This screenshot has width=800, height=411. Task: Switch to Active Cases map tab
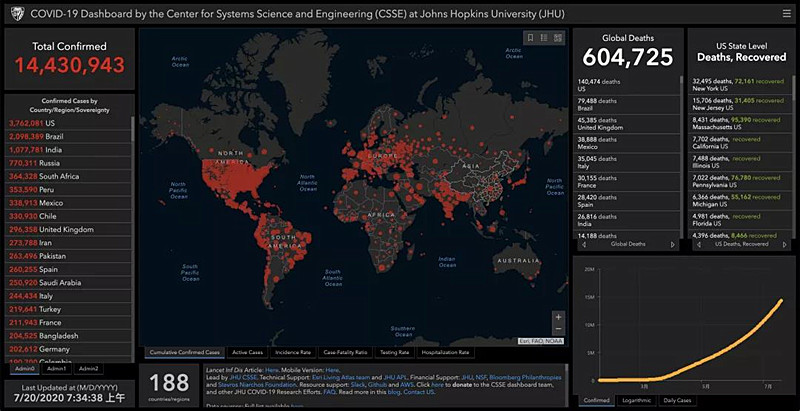[247, 352]
